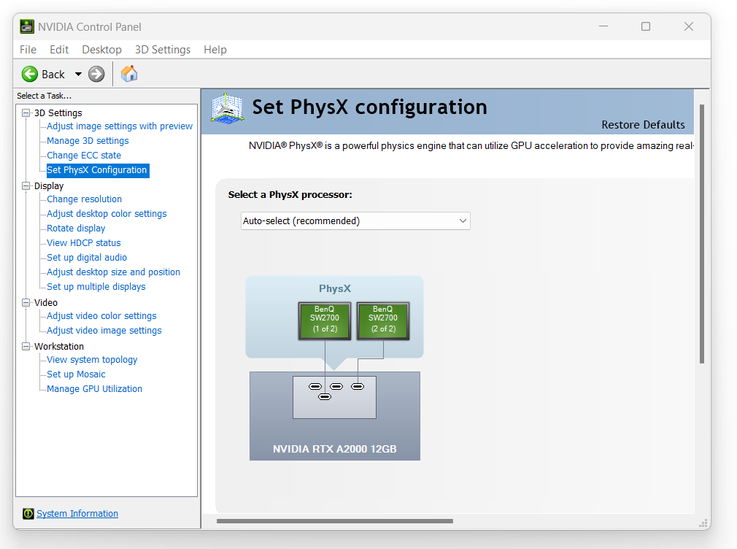Open Adjust desktop size and position
Screen dimensions: 737x549
coord(113,272)
